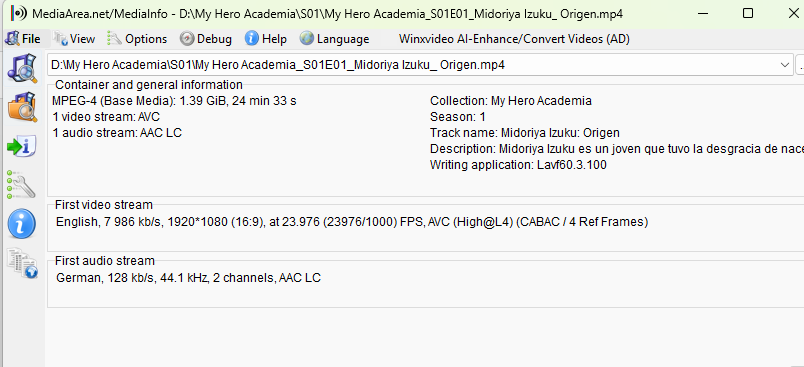Click the Language globe icon

[307, 38]
